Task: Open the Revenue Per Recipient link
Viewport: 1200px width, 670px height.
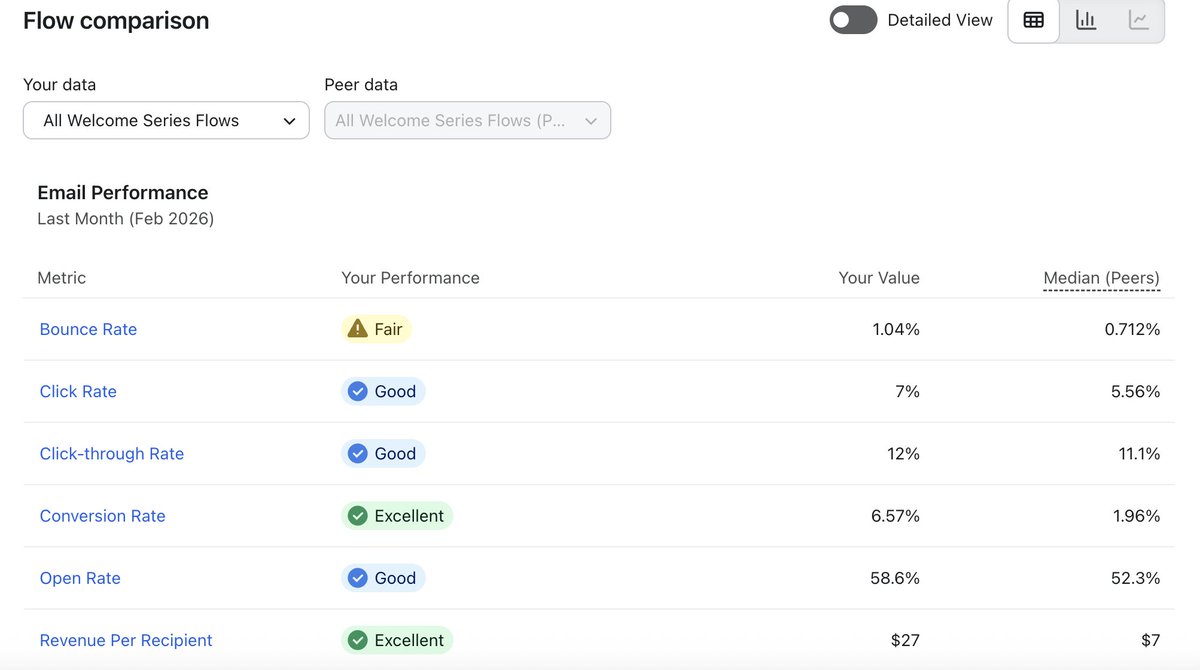Action: coord(126,640)
